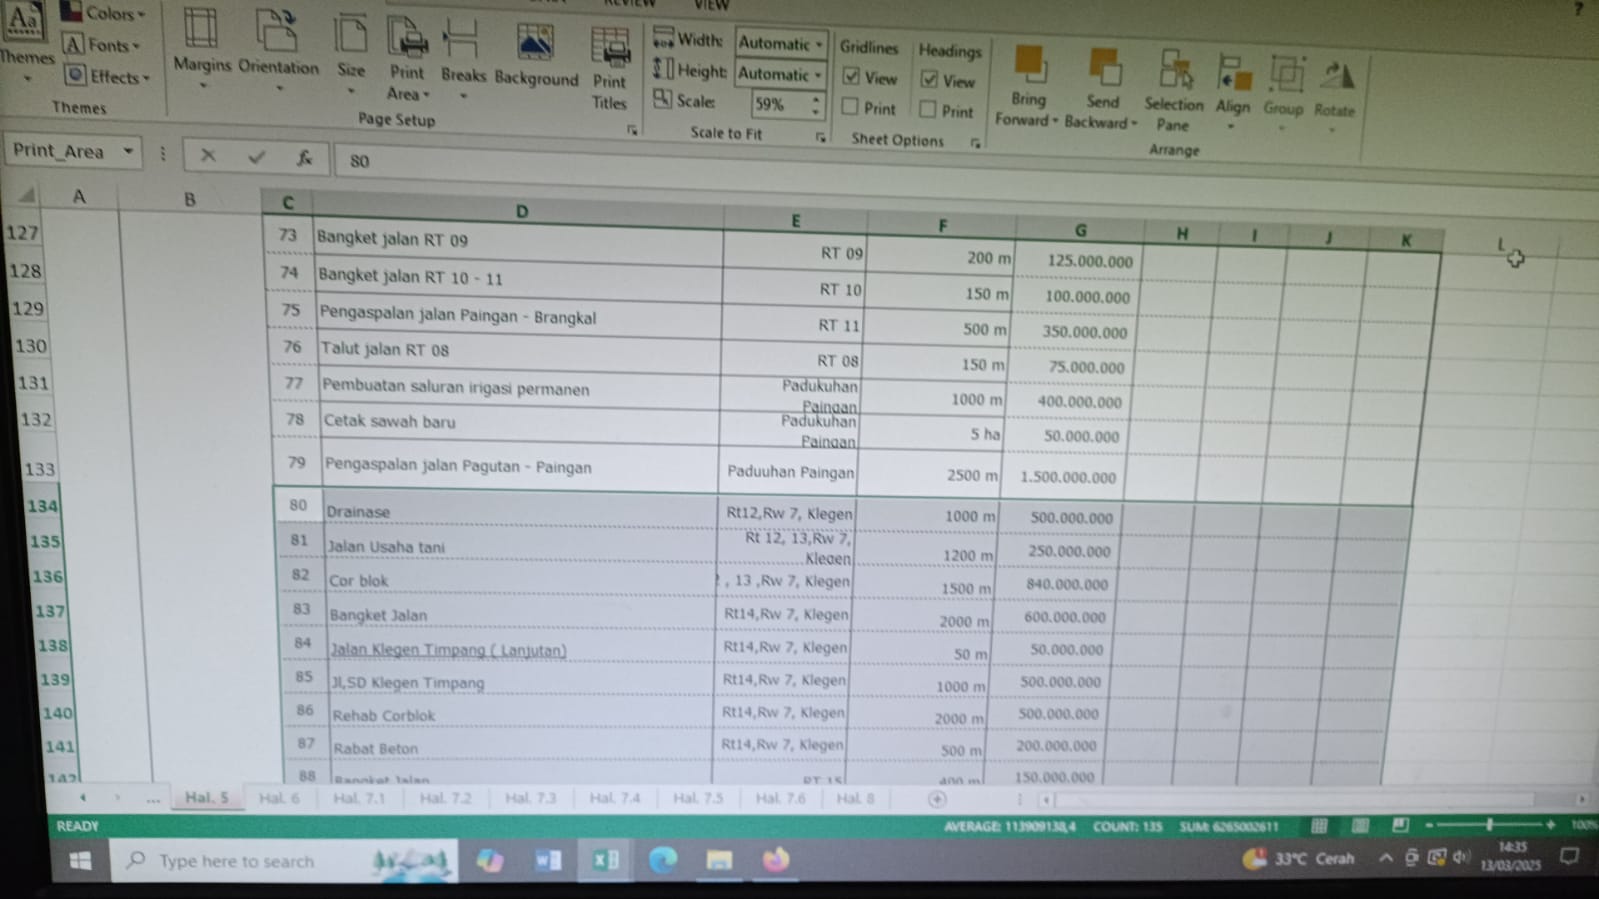The image size is (1599, 899).
Task: Switch to Hal. 7.1 sheet tab
Action: [359, 798]
